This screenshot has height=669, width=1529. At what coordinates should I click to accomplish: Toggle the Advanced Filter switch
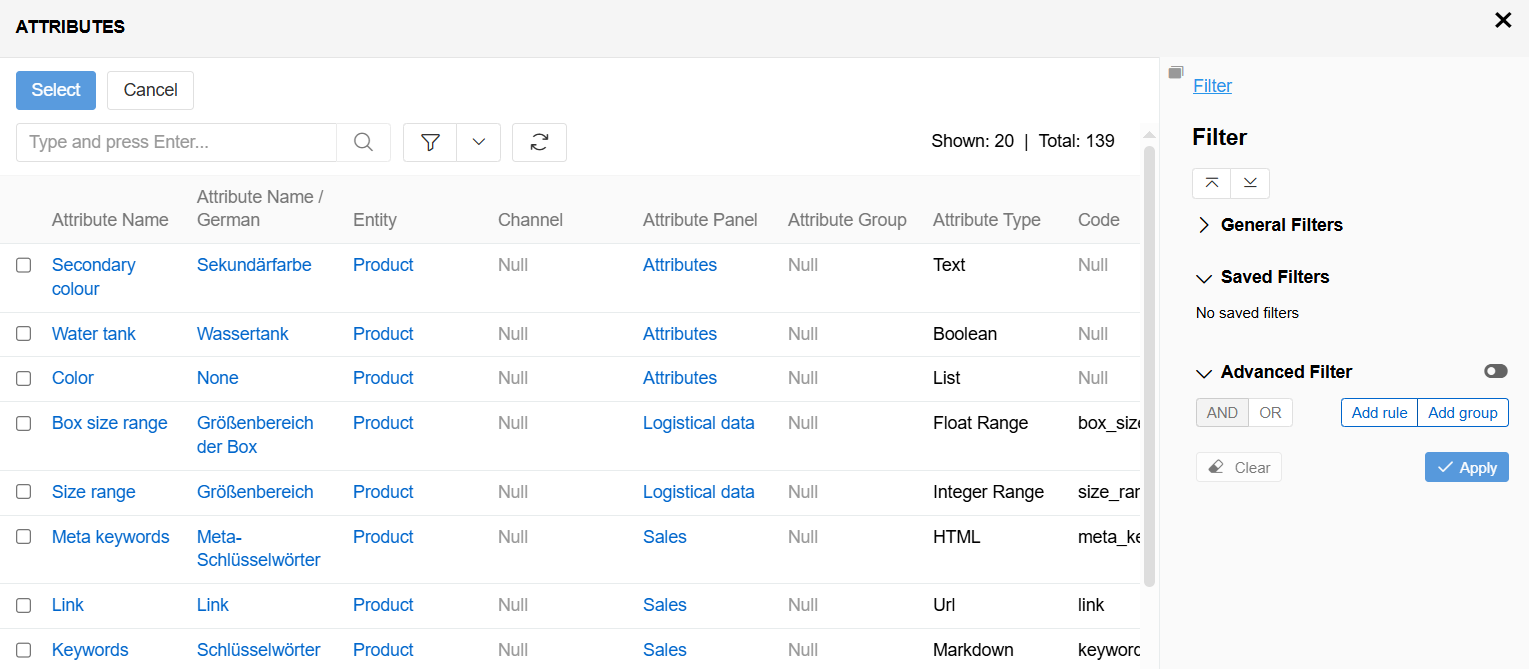(x=1495, y=371)
